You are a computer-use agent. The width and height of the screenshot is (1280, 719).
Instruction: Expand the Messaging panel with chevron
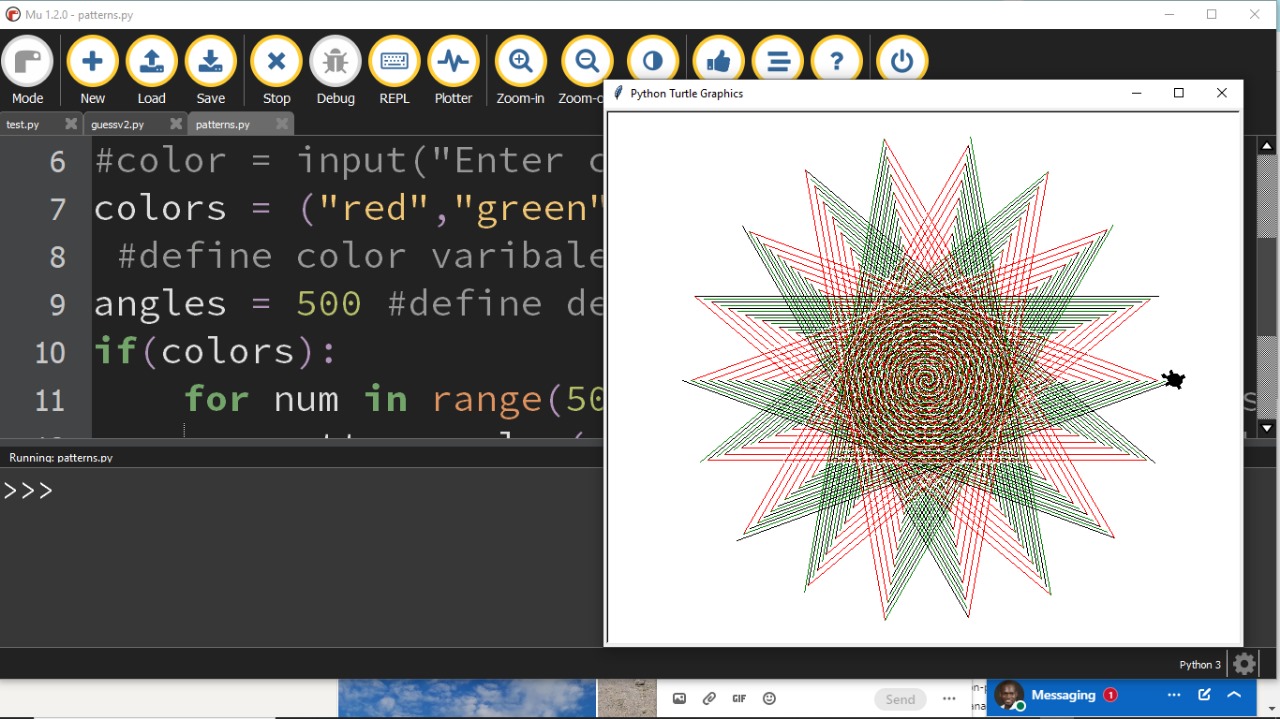1234,695
